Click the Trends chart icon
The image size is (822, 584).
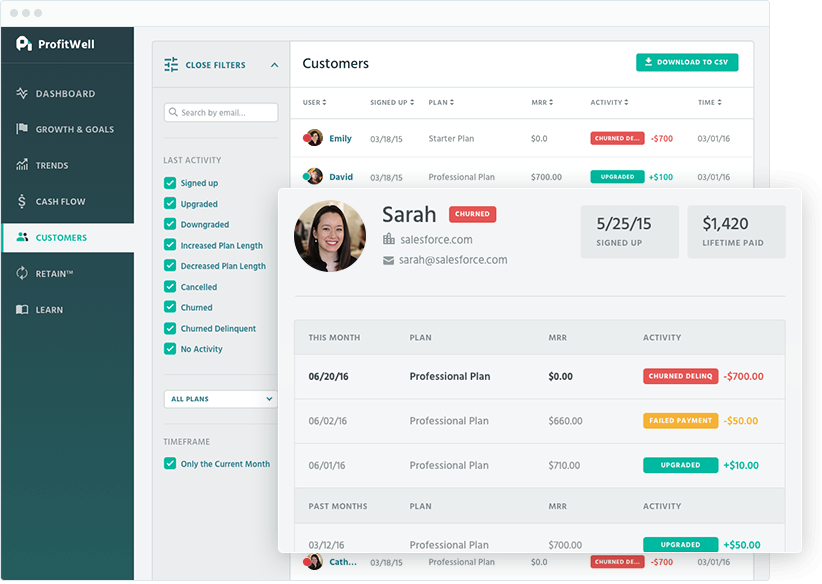point(22,166)
